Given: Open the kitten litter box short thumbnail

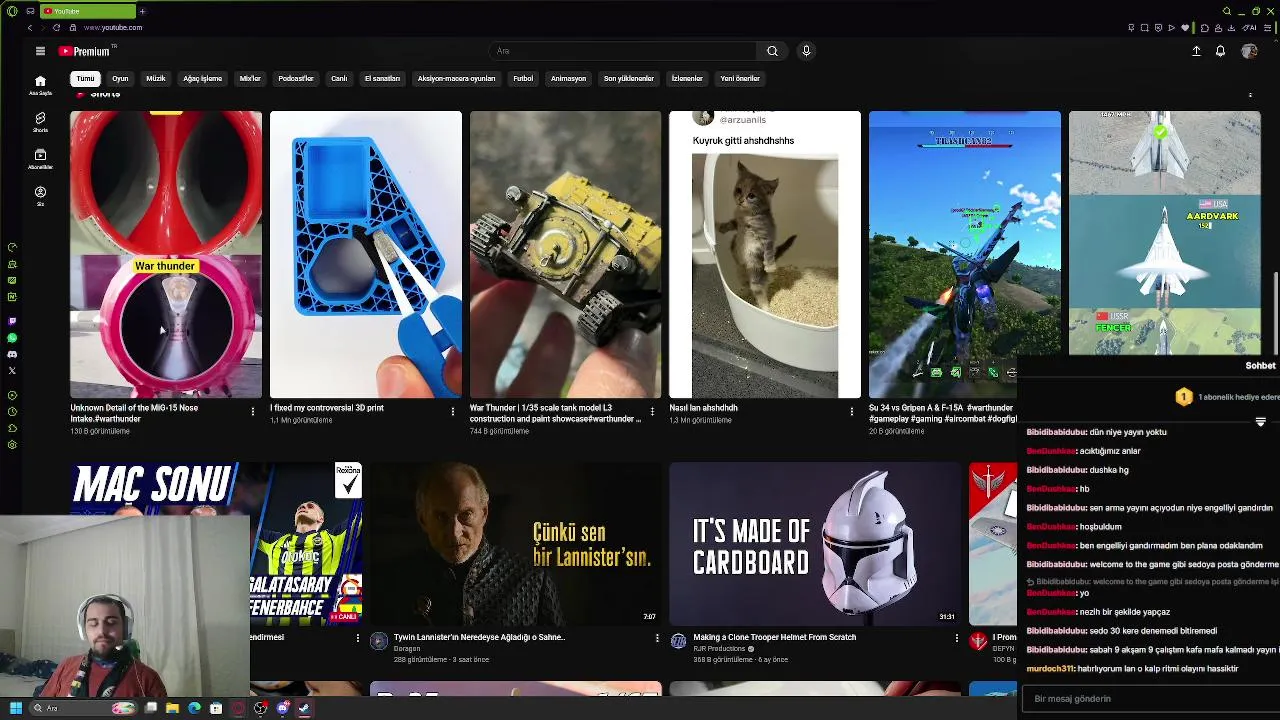Looking at the screenshot, I should point(765,254).
